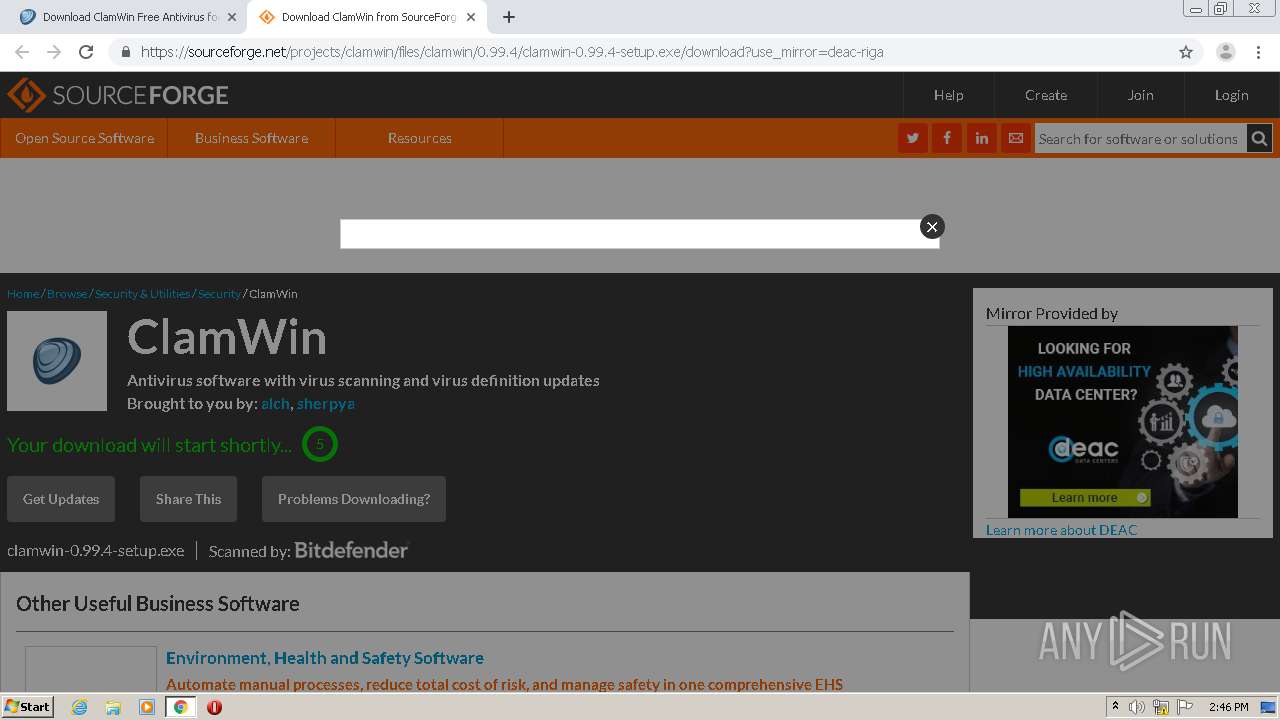Open Environment, Health and Safety Software link

(325, 657)
